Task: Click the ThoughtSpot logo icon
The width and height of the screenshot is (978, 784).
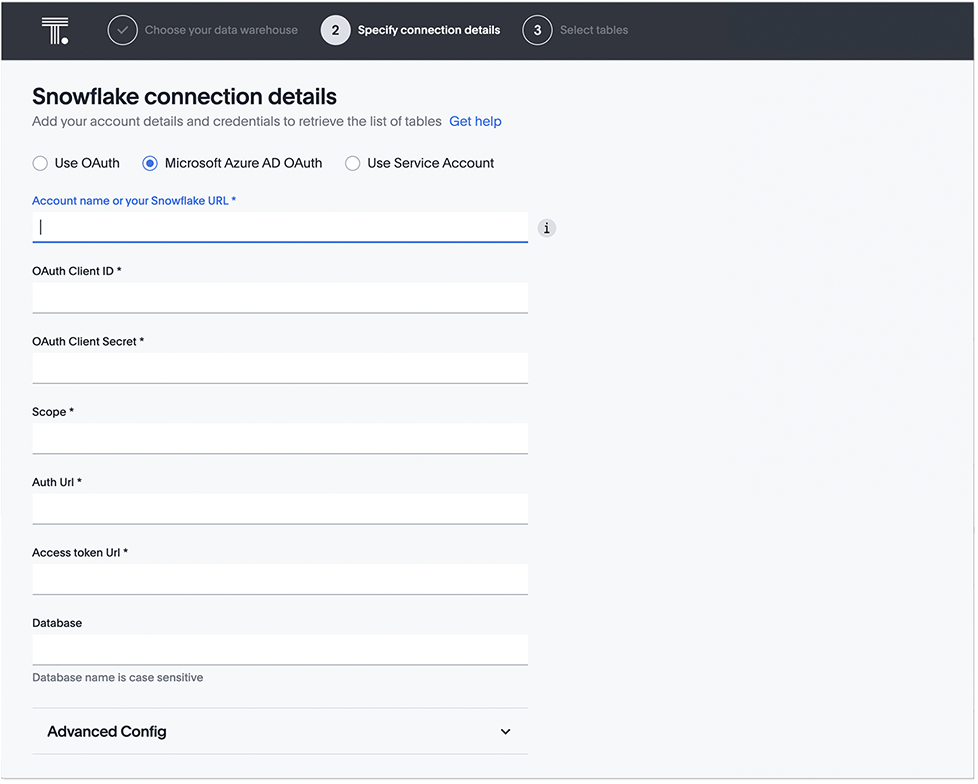Action: point(56,30)
